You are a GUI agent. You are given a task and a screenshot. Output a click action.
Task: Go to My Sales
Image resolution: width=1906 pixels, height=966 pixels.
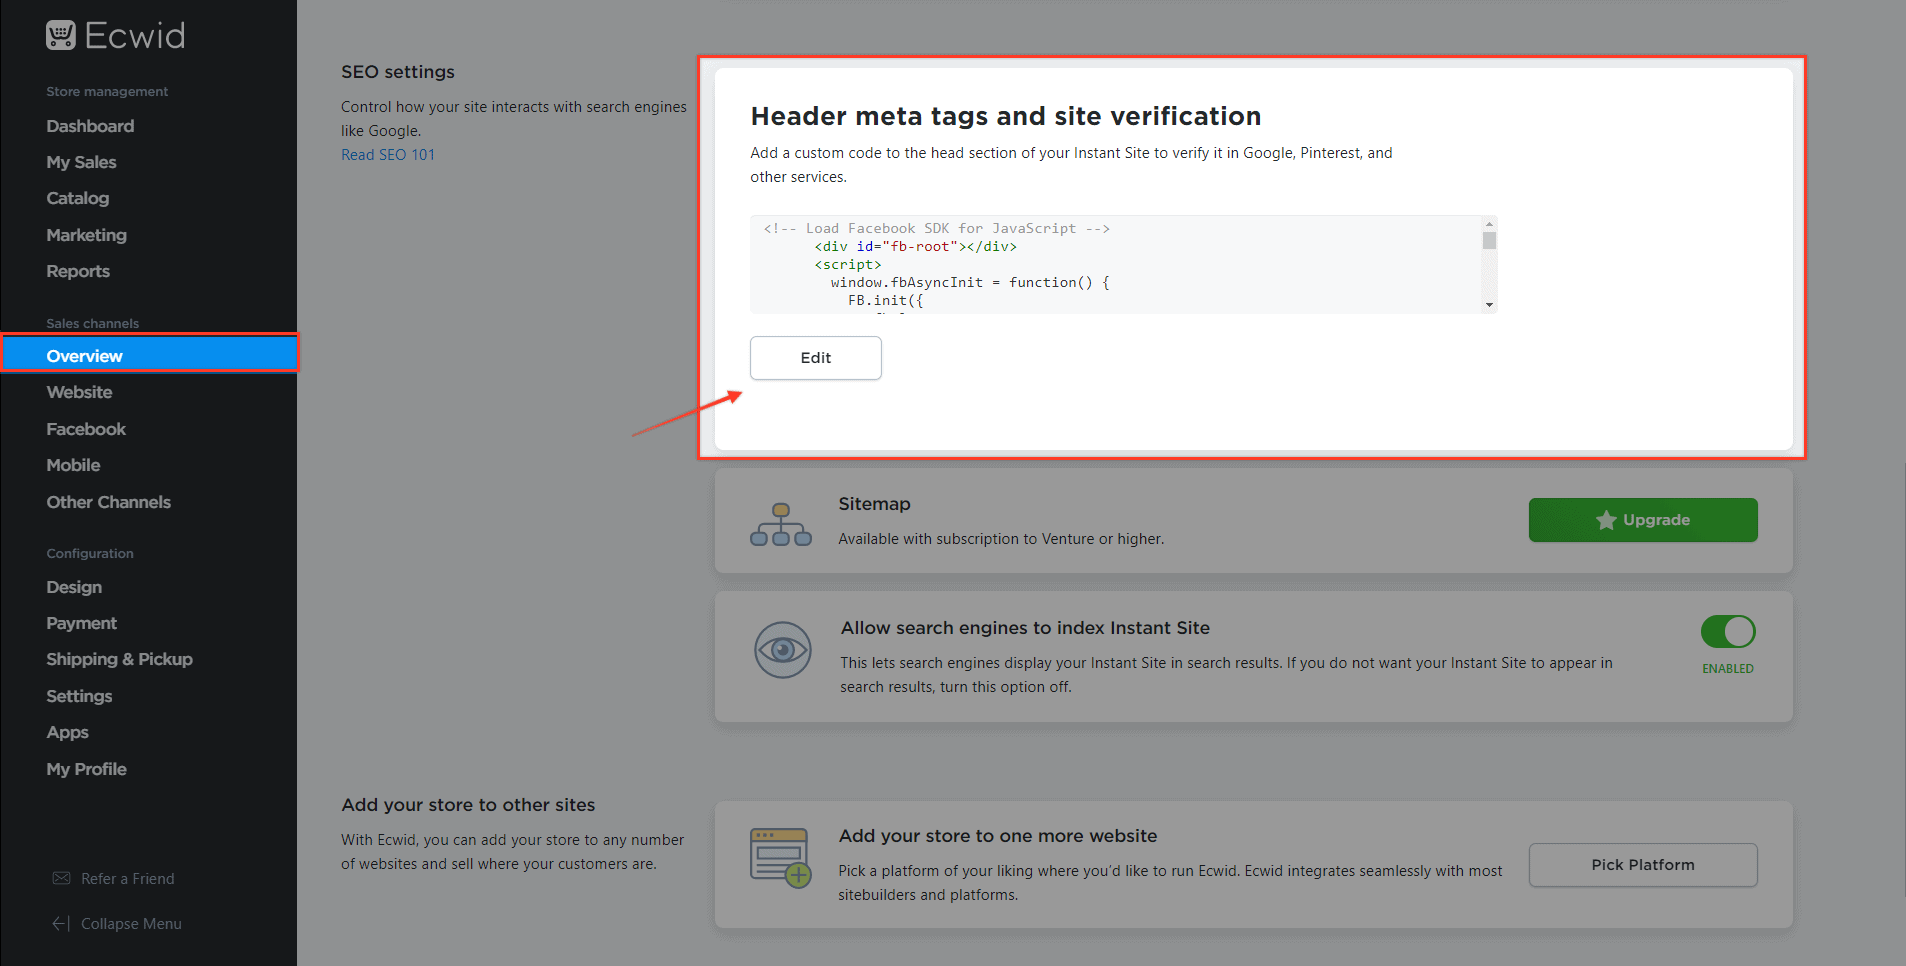coord(81,162)
